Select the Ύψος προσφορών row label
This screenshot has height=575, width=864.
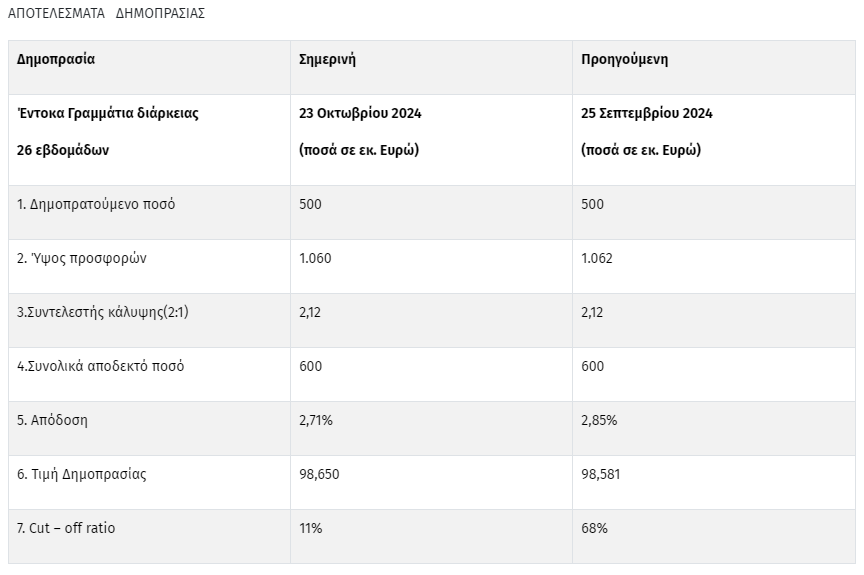tap(82, 258)
